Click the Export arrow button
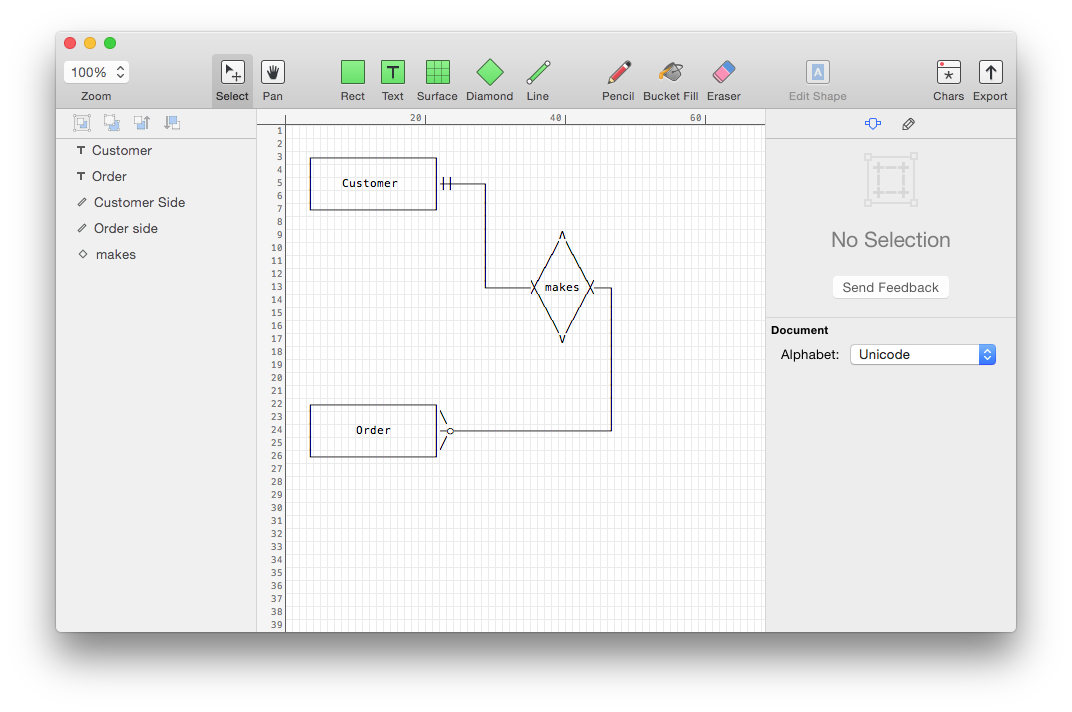 click(x=990, y=73)
